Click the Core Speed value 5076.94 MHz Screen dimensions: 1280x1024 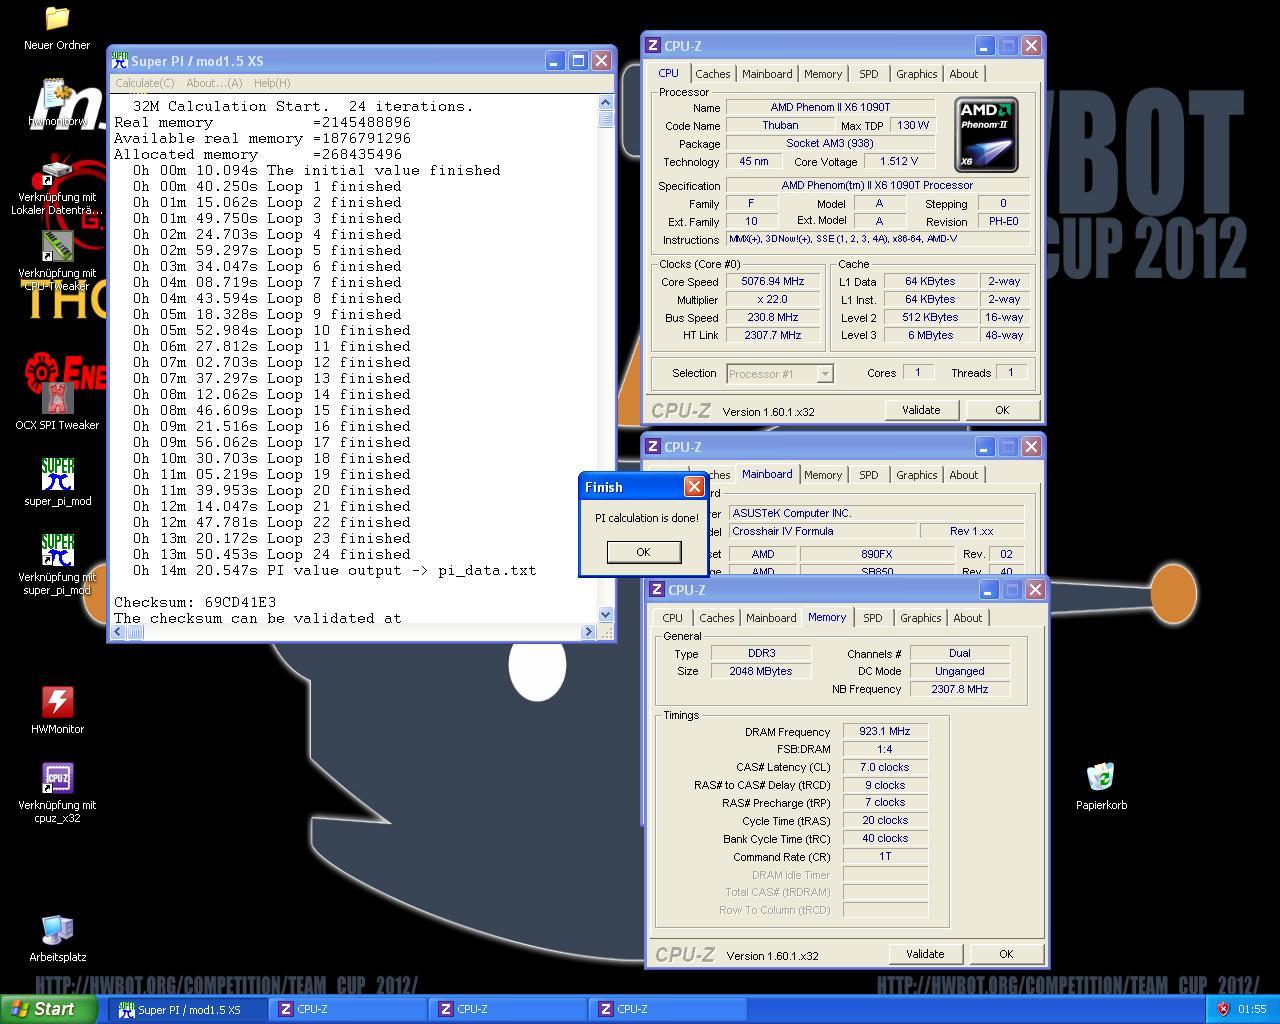click(x=773, y=282)
